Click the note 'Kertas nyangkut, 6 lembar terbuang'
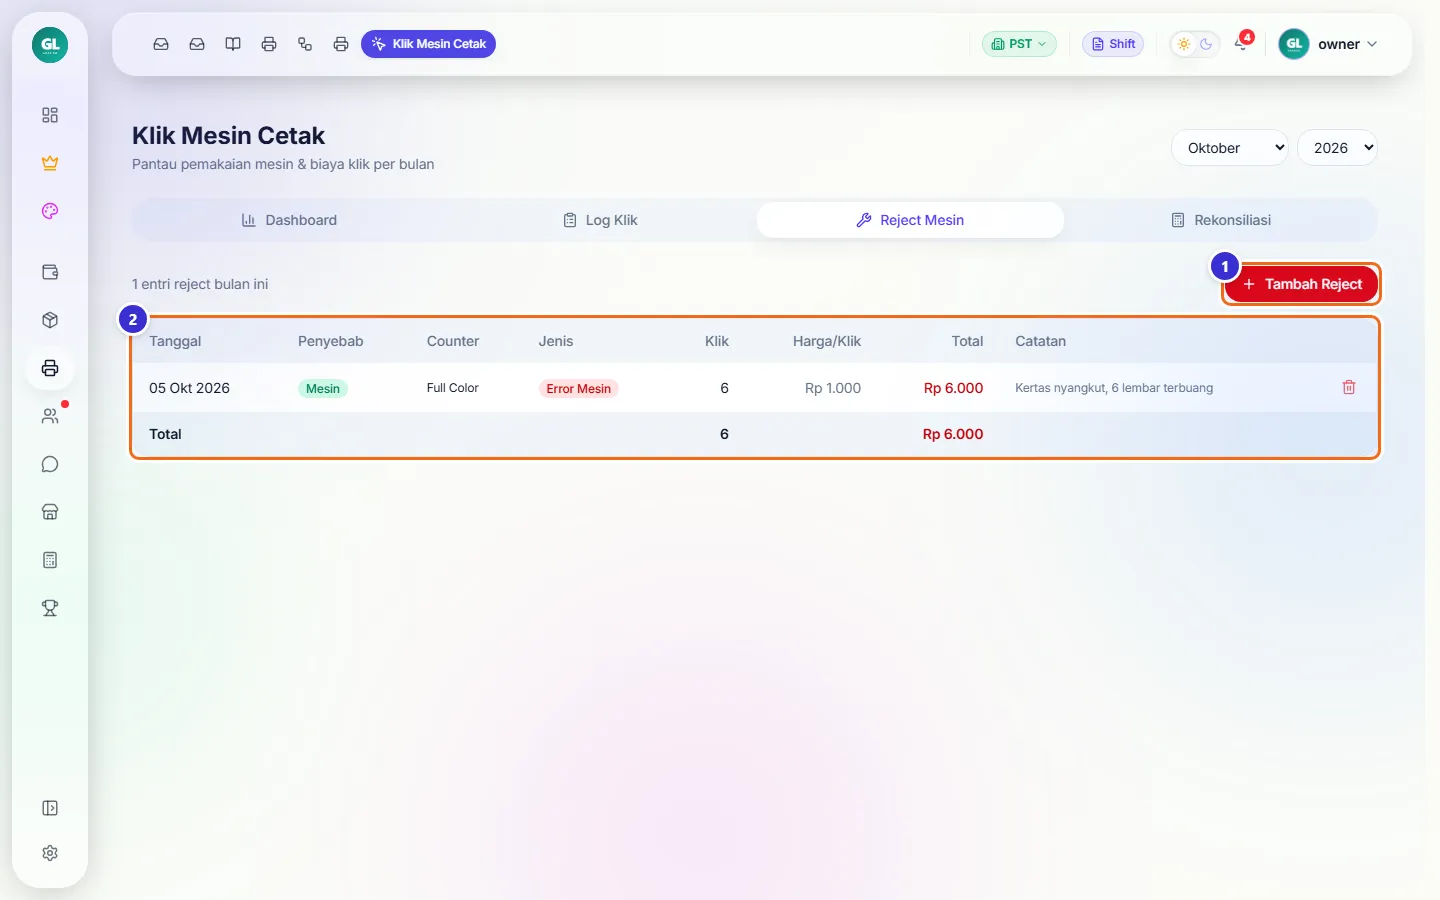Viewport: 1440px width, 900px height. coord(1114,388)
